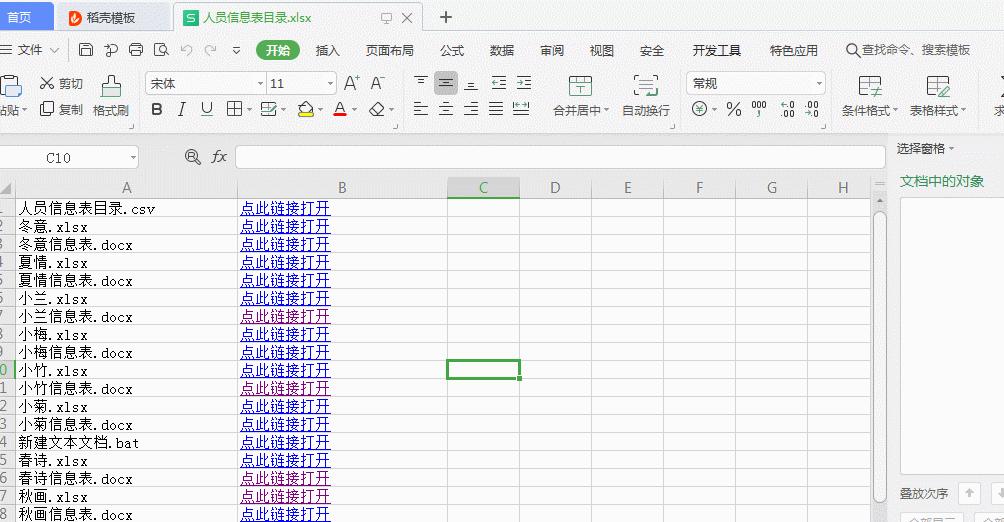
Task: Click the font color A swatch
Action: (x=340, y=110)
